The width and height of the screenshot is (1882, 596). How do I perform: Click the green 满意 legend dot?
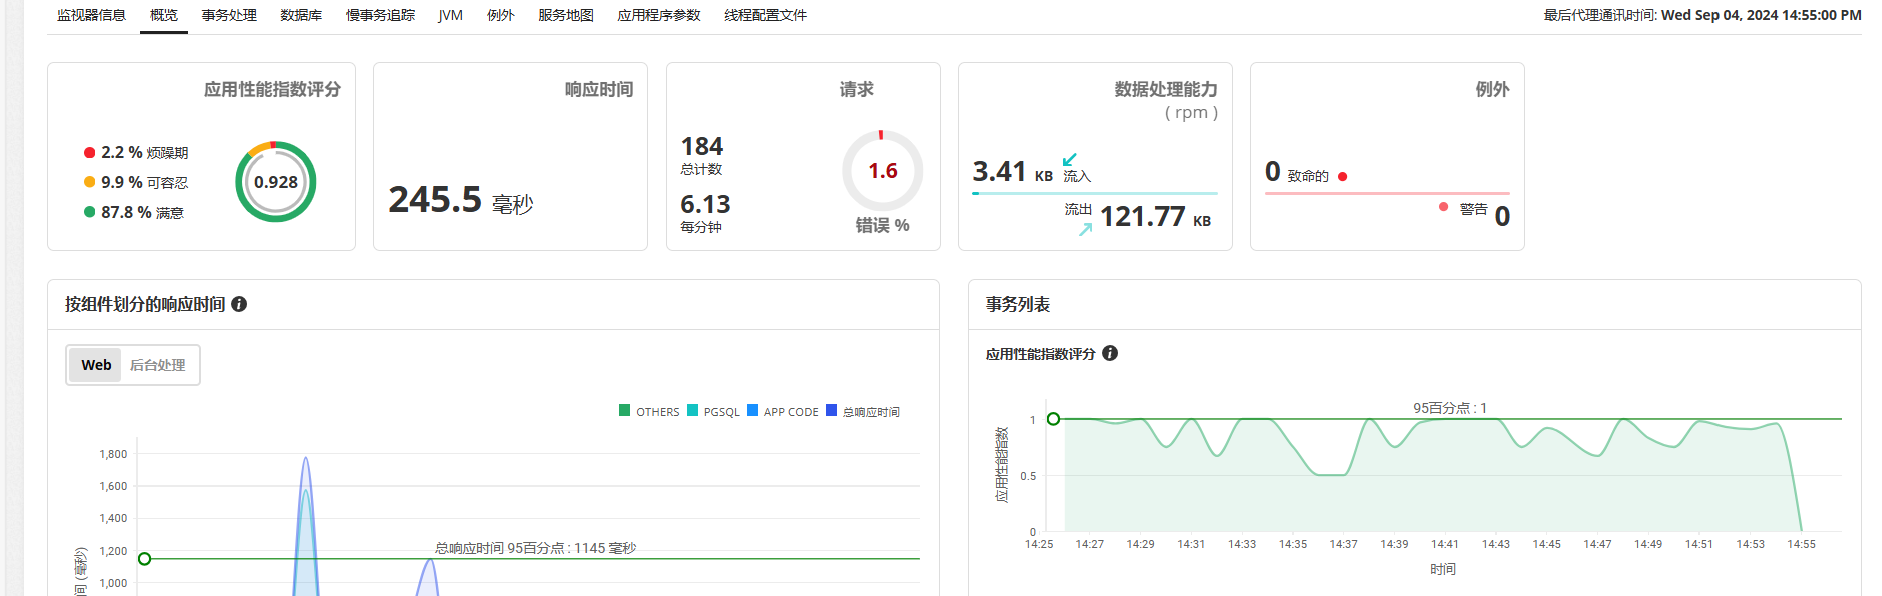tap(89, 212)
